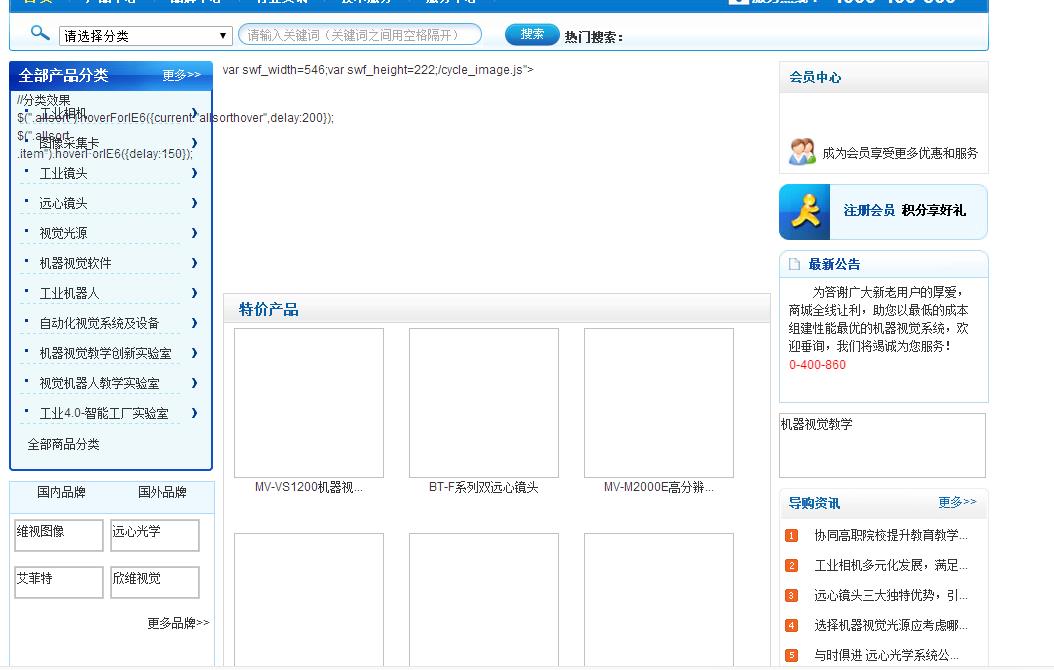Click 更多>> beside 导购资讯
The width and height of the screenshot is (1054, 670).
pyautogui.click(x=956, y=502)
